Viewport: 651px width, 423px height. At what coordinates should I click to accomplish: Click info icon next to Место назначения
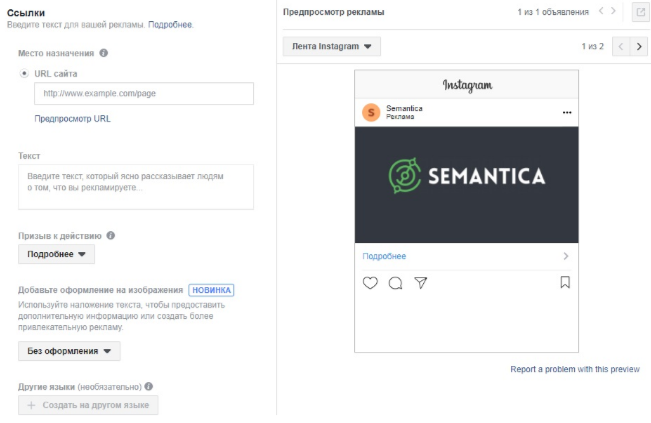104,53
